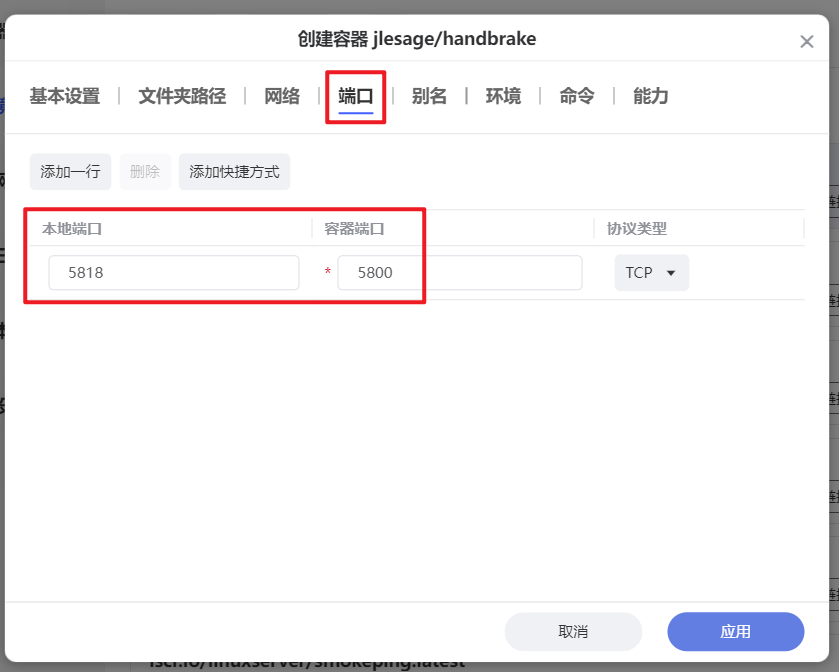Click the 删除 button
839x672 pixels.
[x=145, y=172]
